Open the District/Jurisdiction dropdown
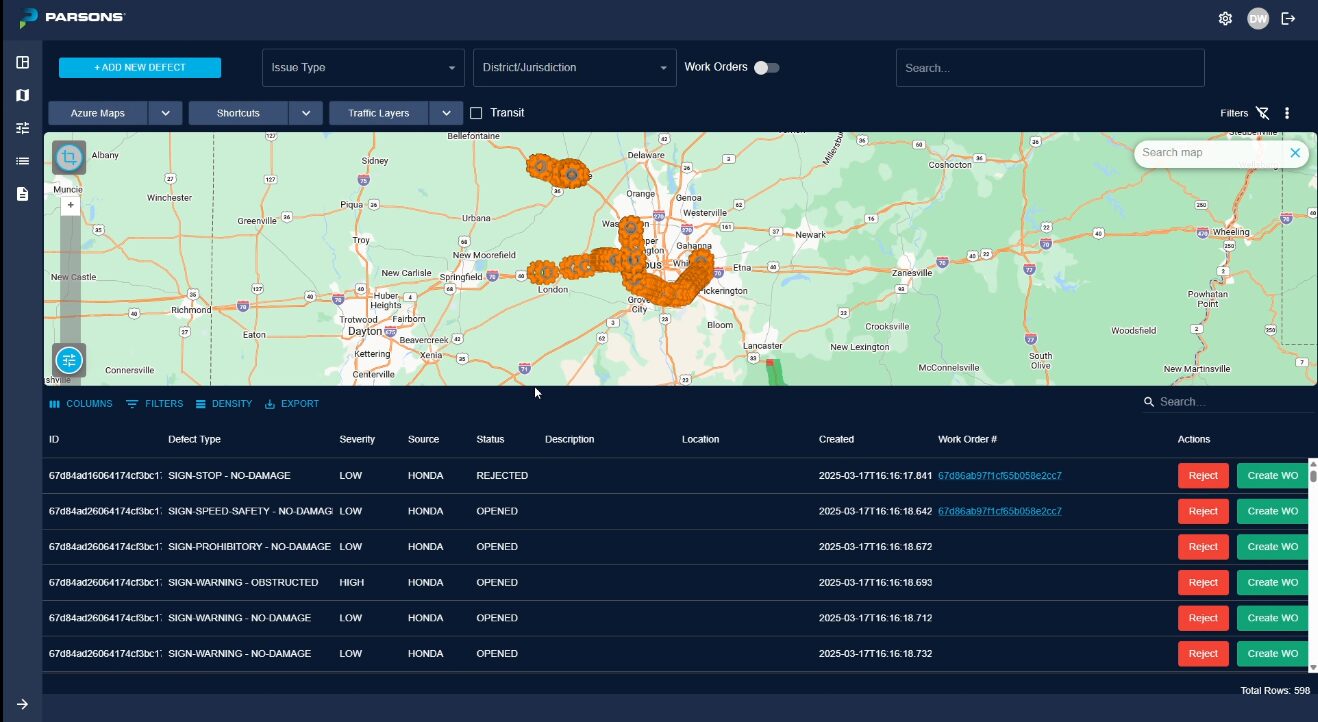The width and height of the screenshot is (1318, 722). click(574, 68)
